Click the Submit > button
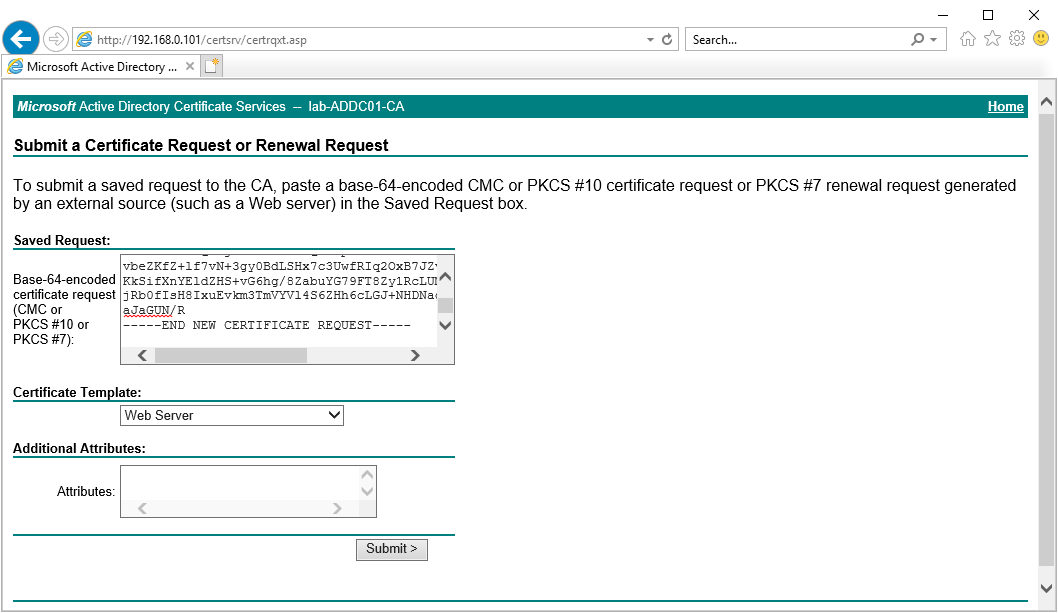The width and height of the screenshot is (1058, 613). tap(391, 549)
